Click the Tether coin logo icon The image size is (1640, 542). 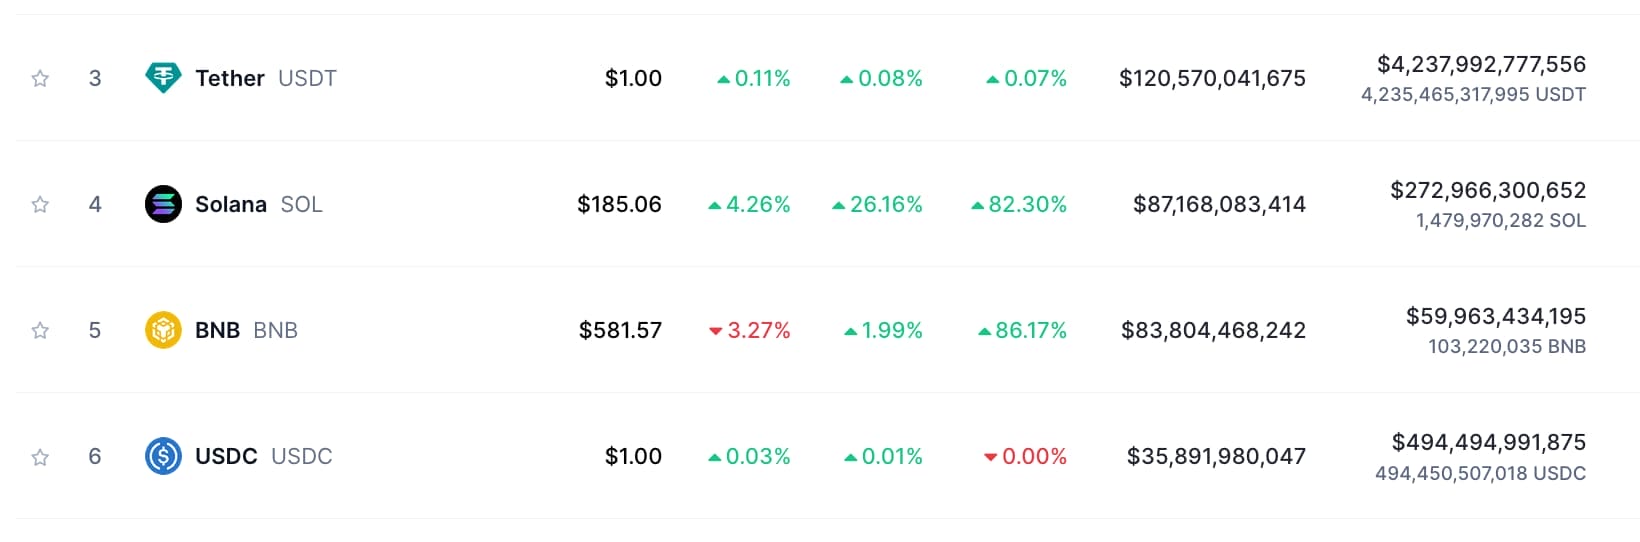coord(163,78)
